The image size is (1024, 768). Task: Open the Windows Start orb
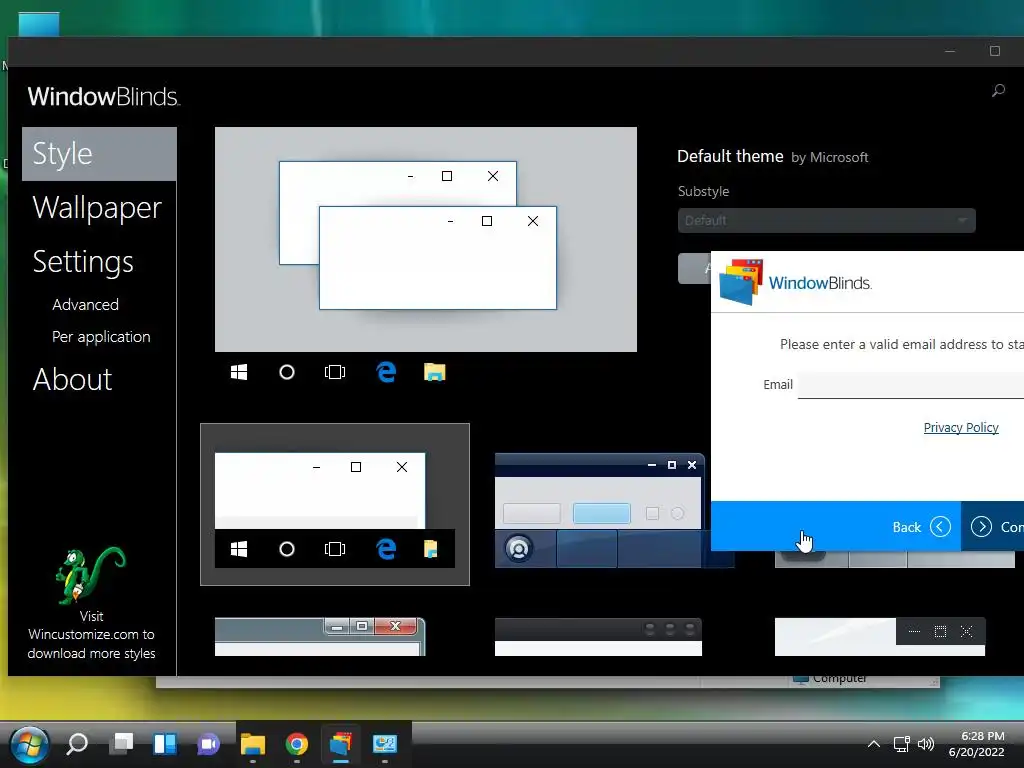point(29,744)
